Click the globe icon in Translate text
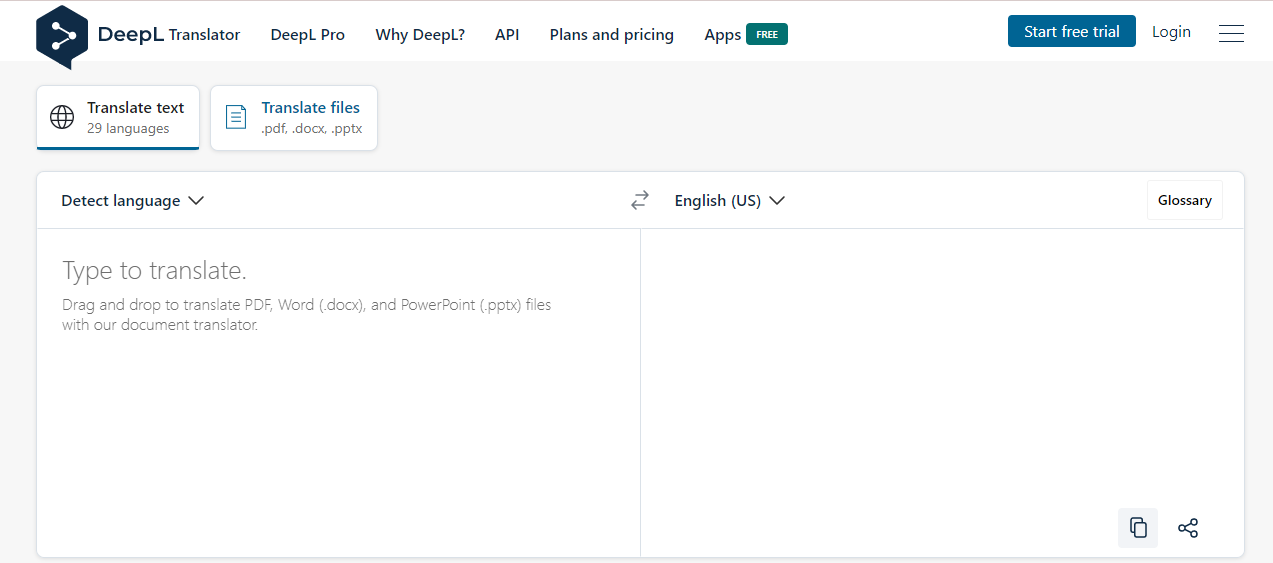The height and width of the screenshot is (563, 1273). [x=62, y=117]
